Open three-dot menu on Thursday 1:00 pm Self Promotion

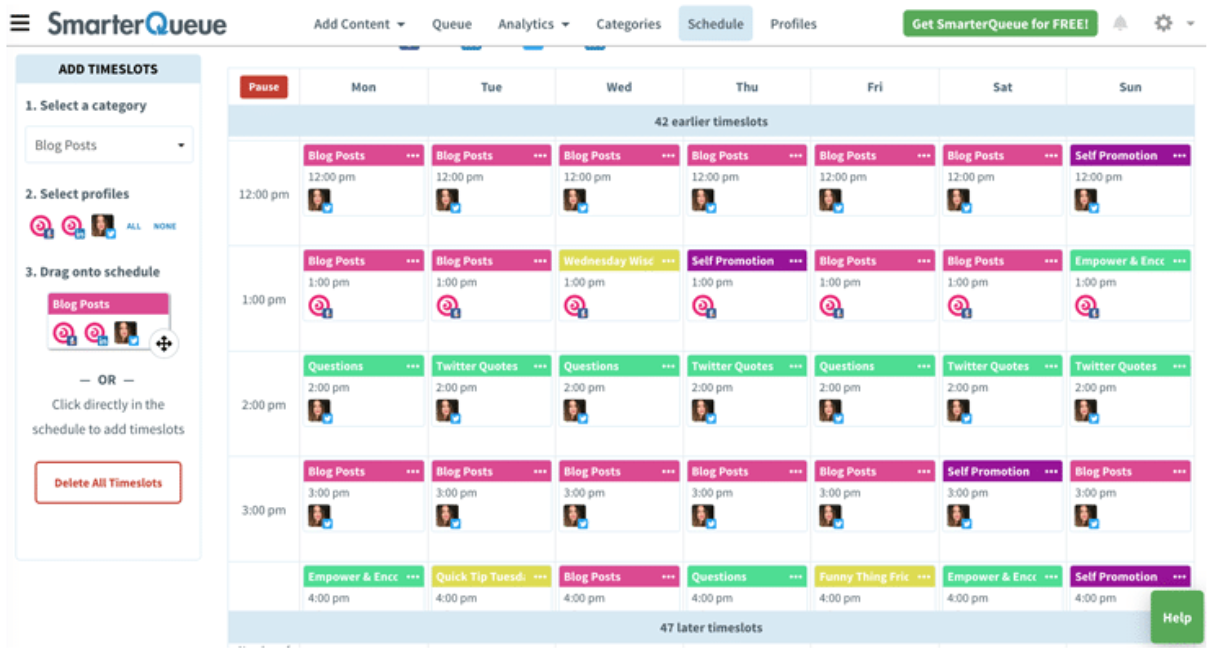pyautogui.click(x=796, y=261)
